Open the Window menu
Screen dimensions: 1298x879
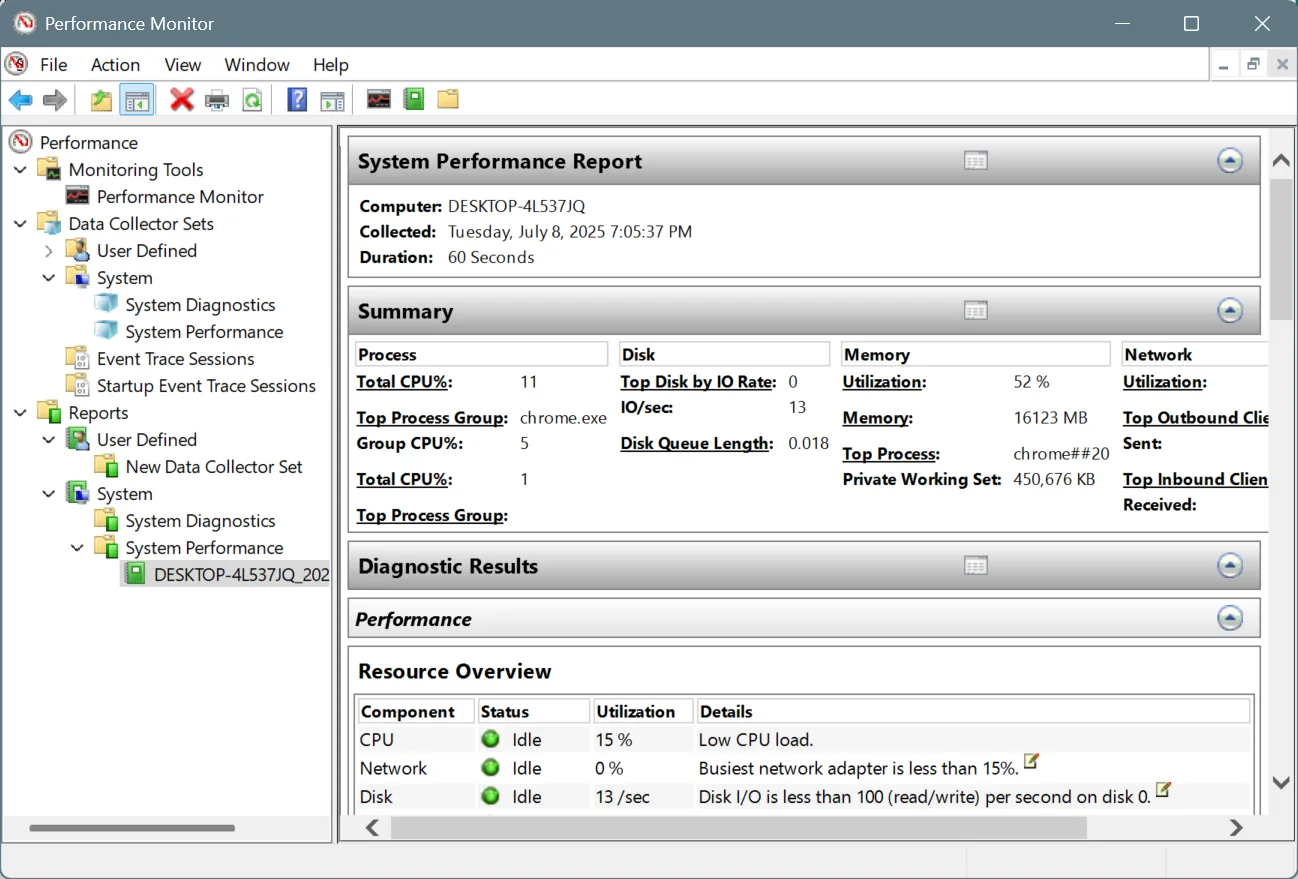257,65
